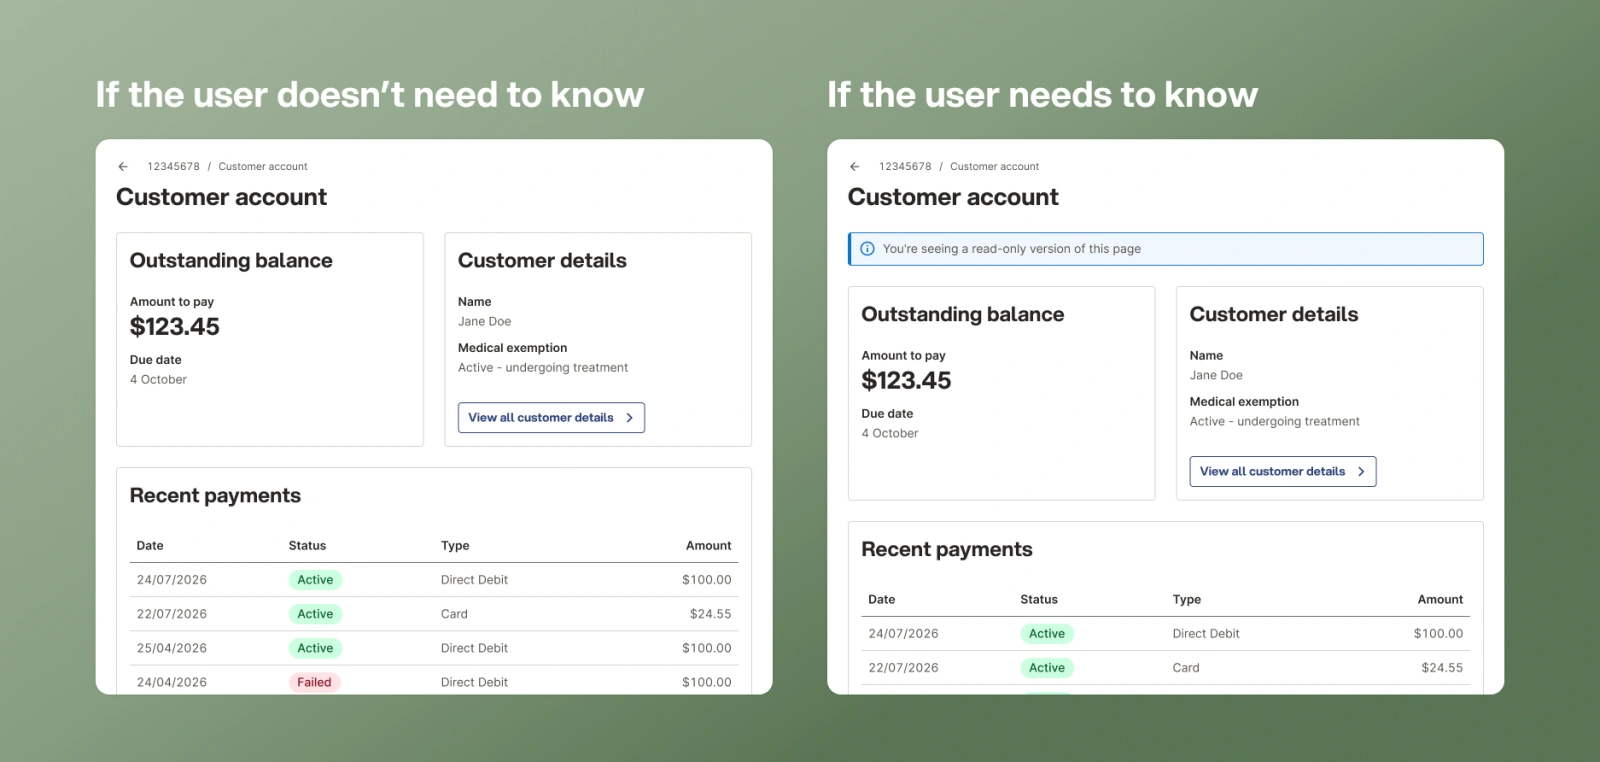The image size is (1600, 762).
Task: Click the back arrow in the right read-only panel
Action: [x=855, y=167]
